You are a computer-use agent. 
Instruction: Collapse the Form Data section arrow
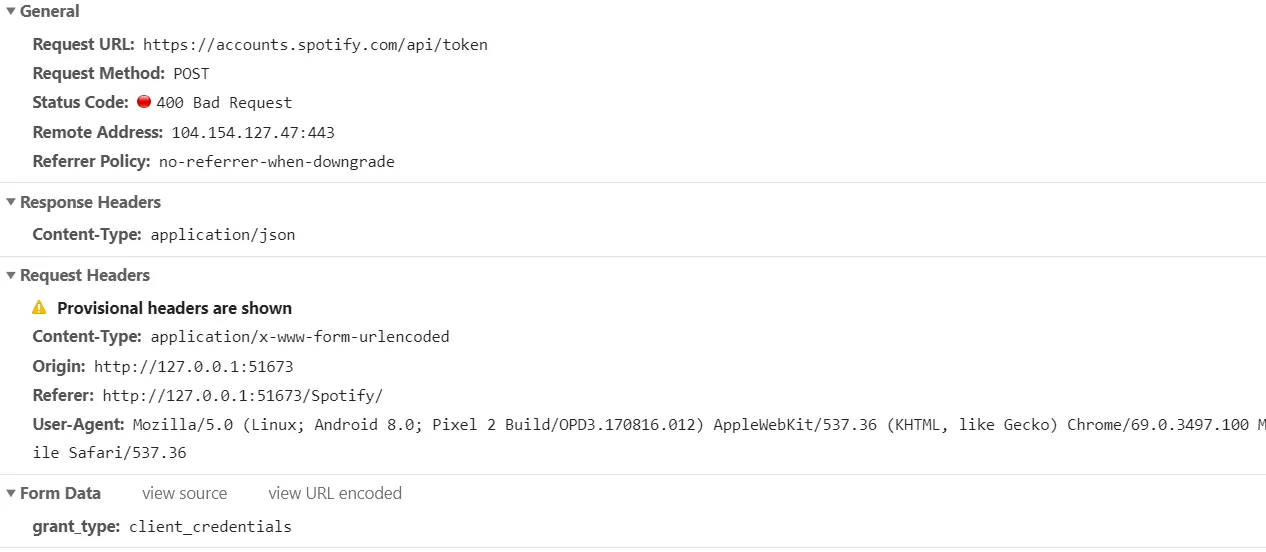pos(11,494)
